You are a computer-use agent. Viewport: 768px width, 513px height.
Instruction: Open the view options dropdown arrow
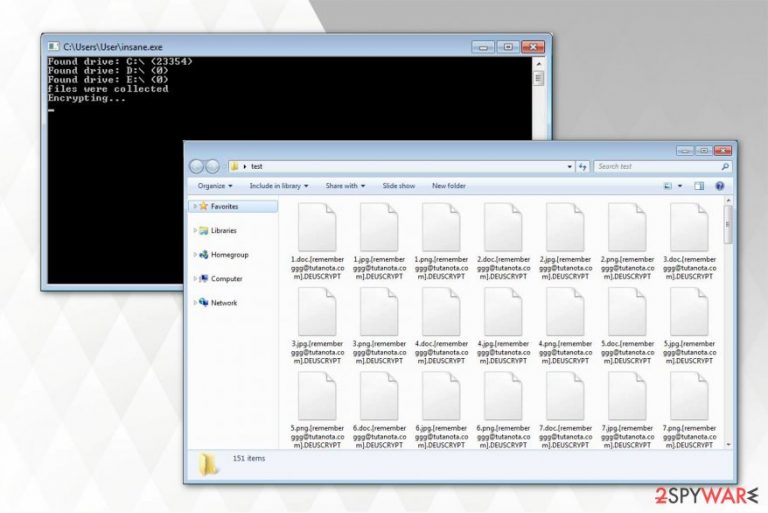coord(679,186)
